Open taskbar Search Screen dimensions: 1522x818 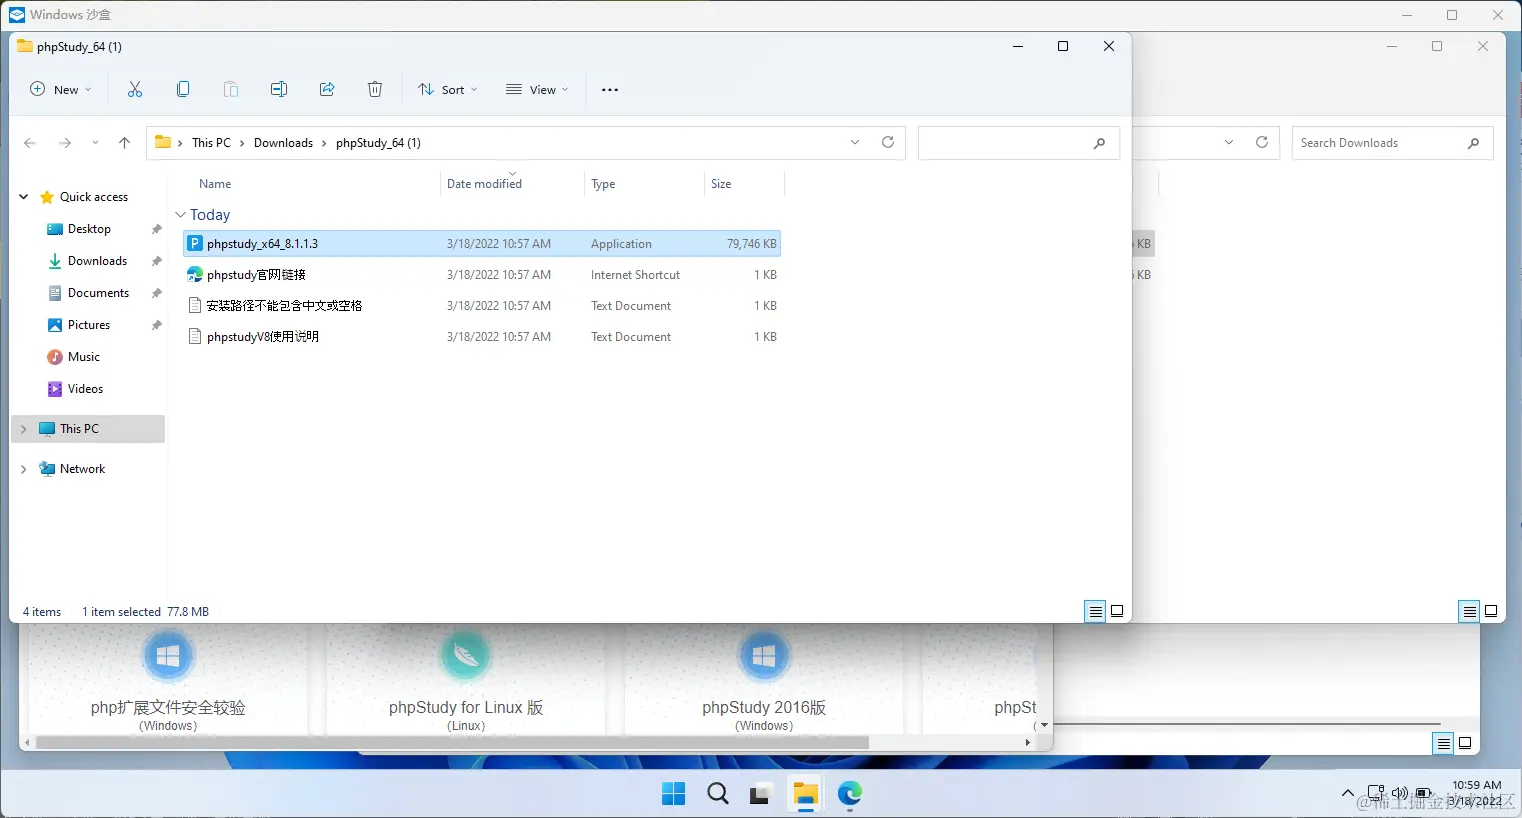[718, 794]
